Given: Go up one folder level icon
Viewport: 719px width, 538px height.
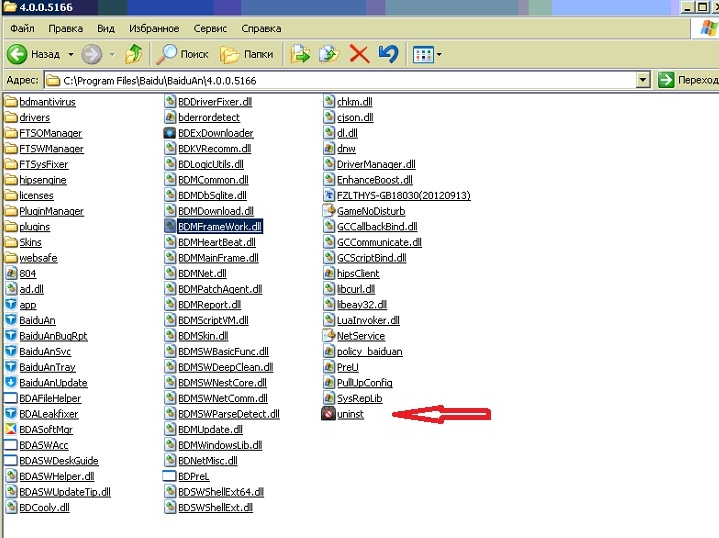Looking at the screenshot, I should pyautogui.click(x=134, y=54).
